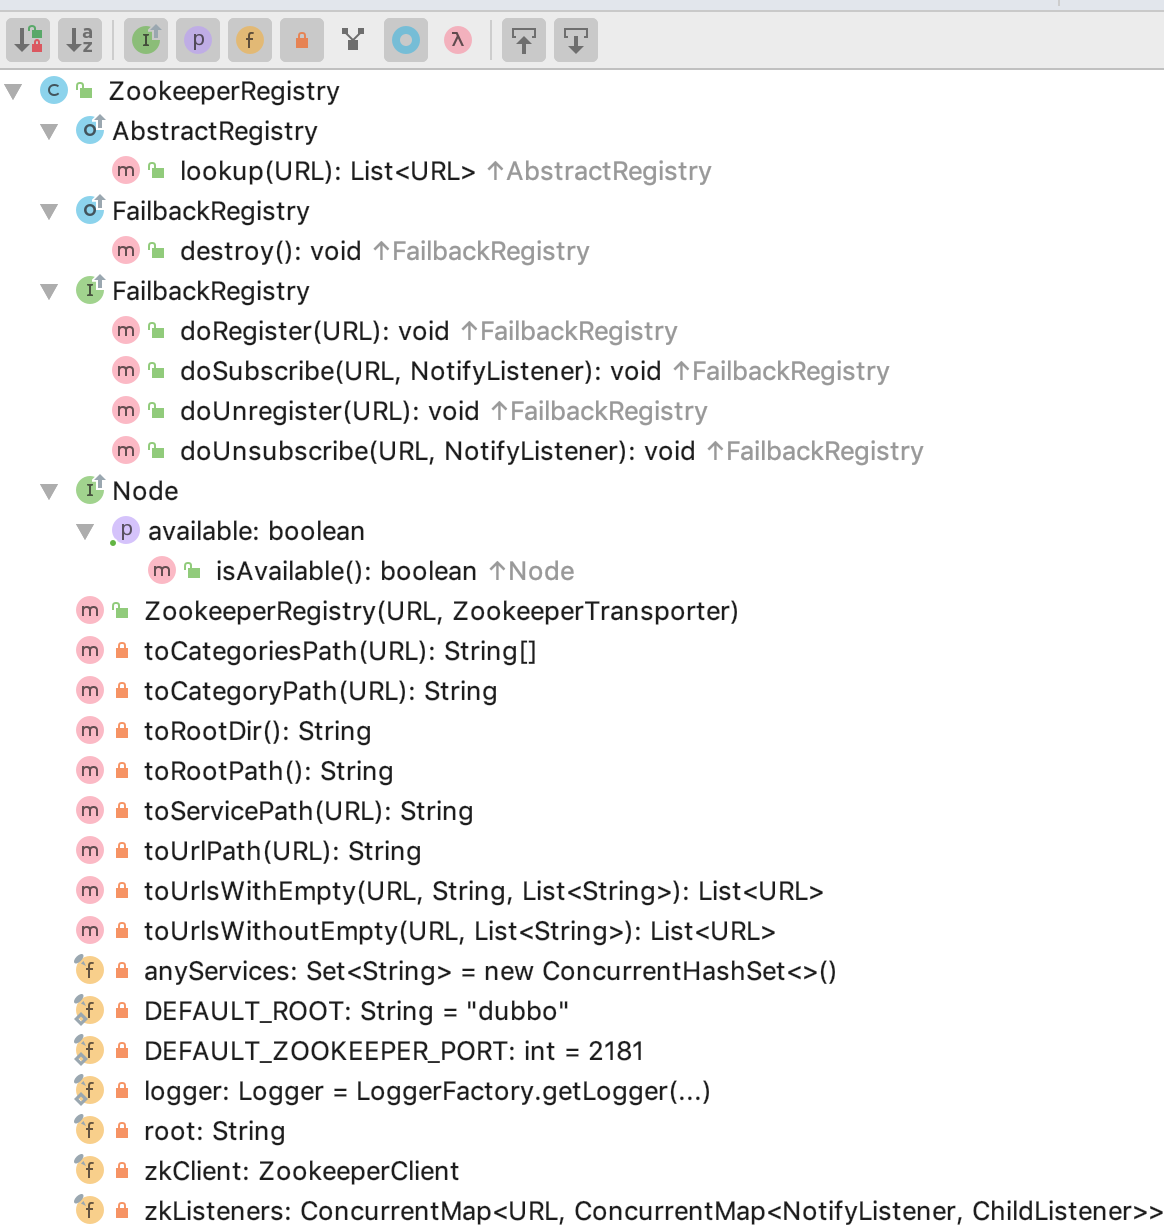Viewport: 1164px width, 1230px height.
Task: Click method icon beside toRootPath()
Action: click(x=90, y=771)
